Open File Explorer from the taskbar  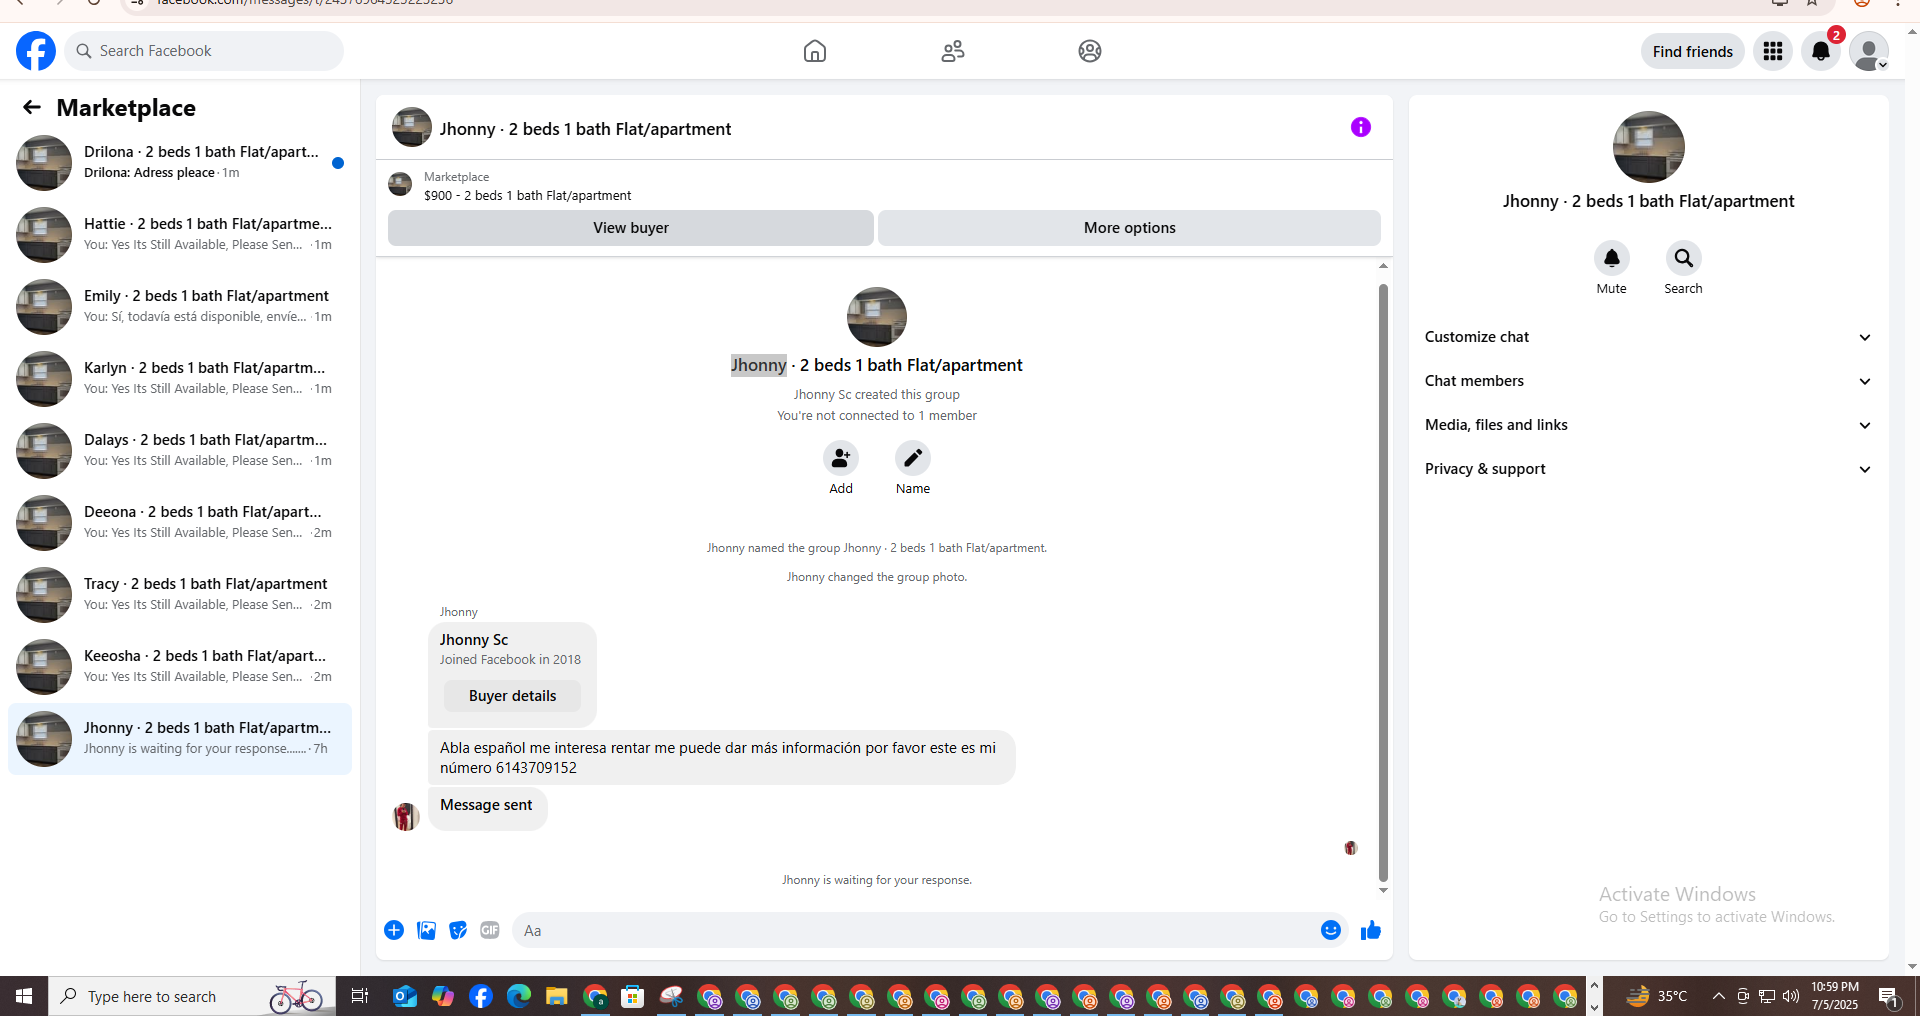pos(557,996)
